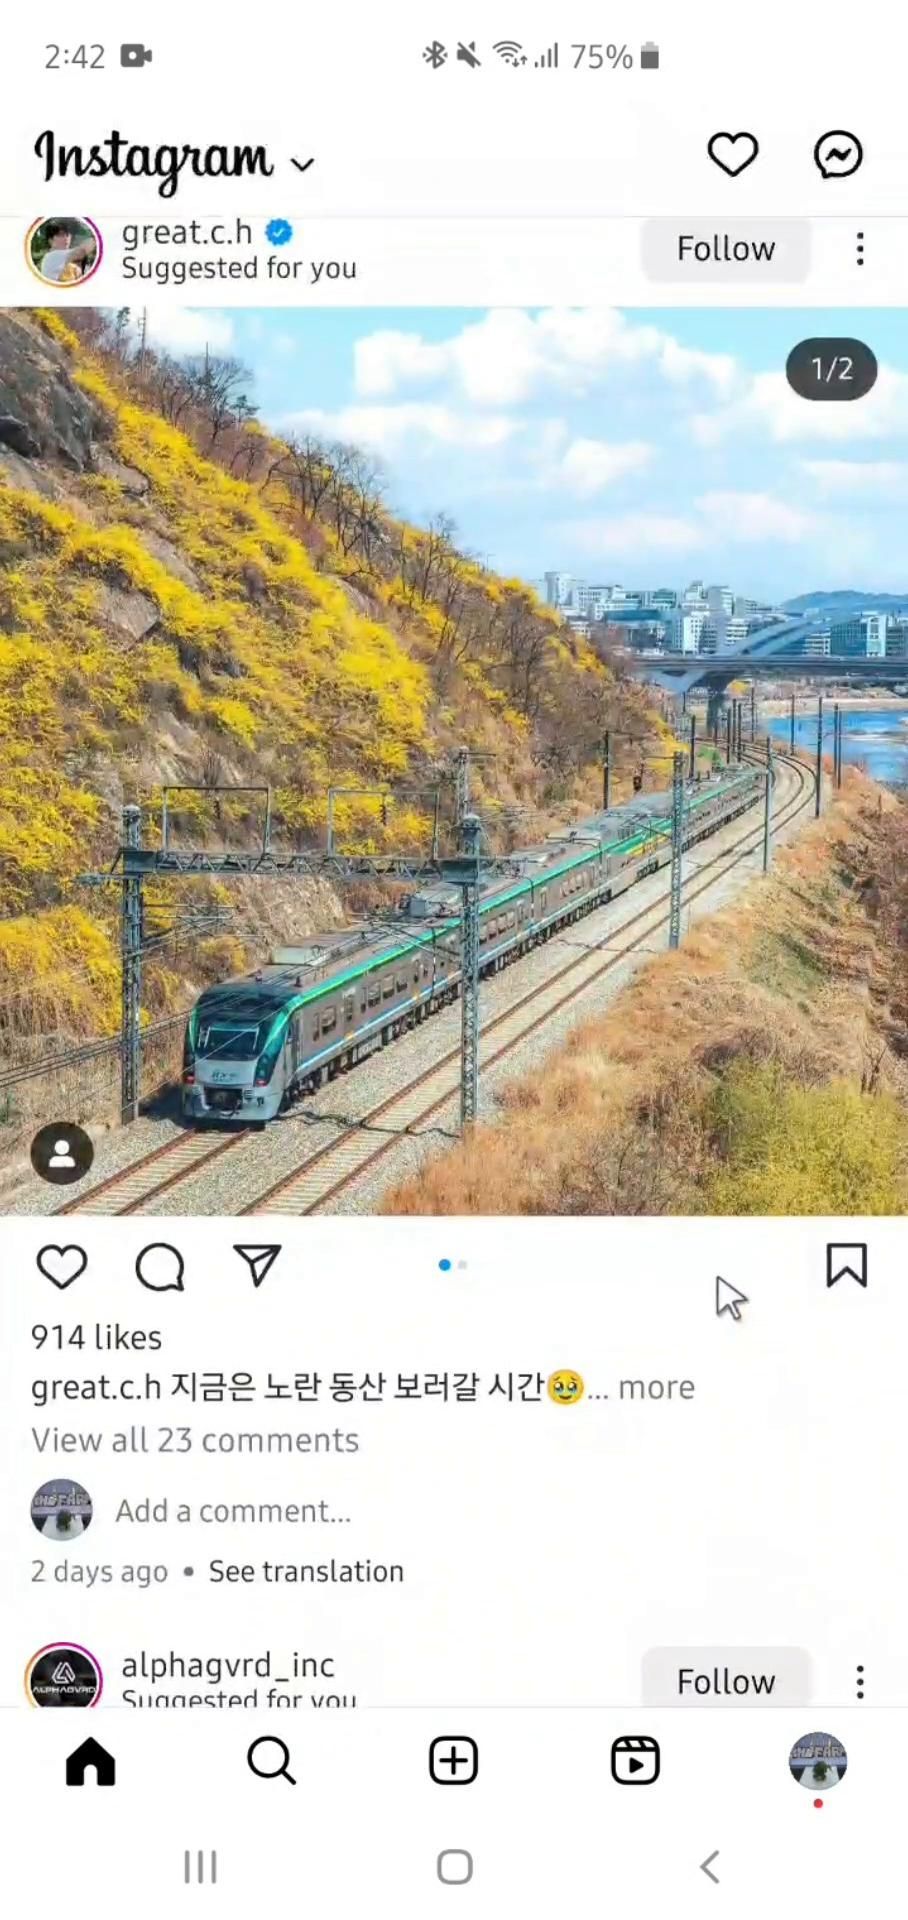Expand Instagram feed selector chevron
This screenshot has height=1920, width=908.
(x=302, y=164)
